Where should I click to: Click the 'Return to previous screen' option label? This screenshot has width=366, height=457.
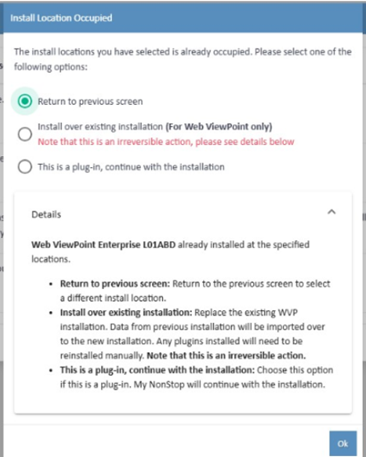point(90,101)
